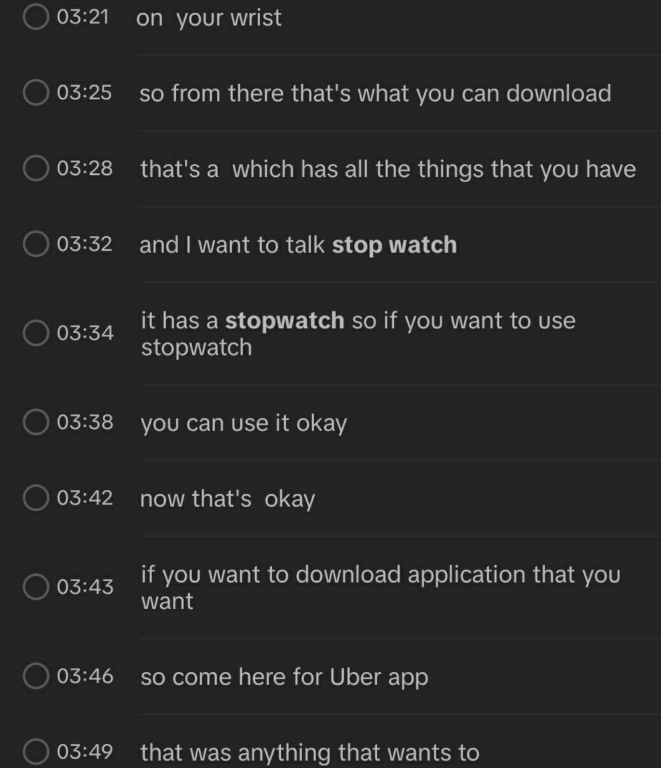Select the radio circle beside 03:32
This screenshot has width=661, height=768.
coord(36,244)
